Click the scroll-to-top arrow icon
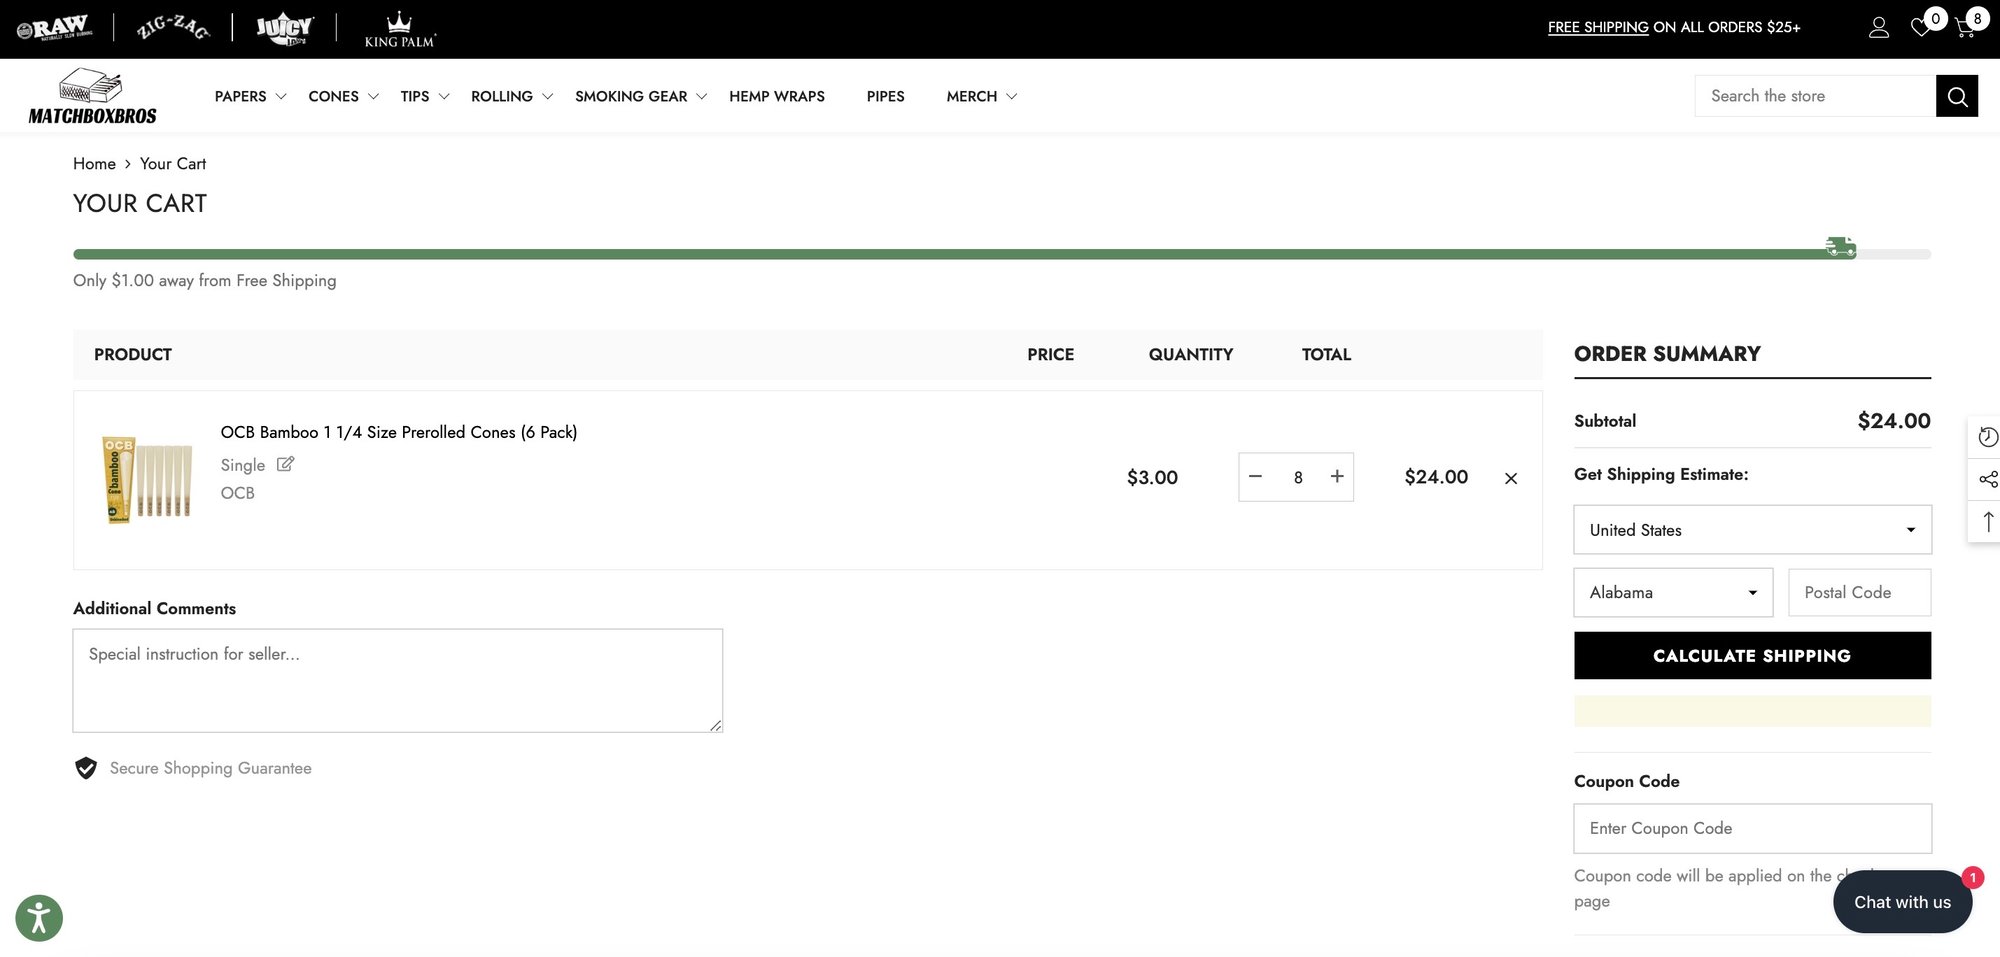Screen dimensions: 2000x957 point(1987,521)
